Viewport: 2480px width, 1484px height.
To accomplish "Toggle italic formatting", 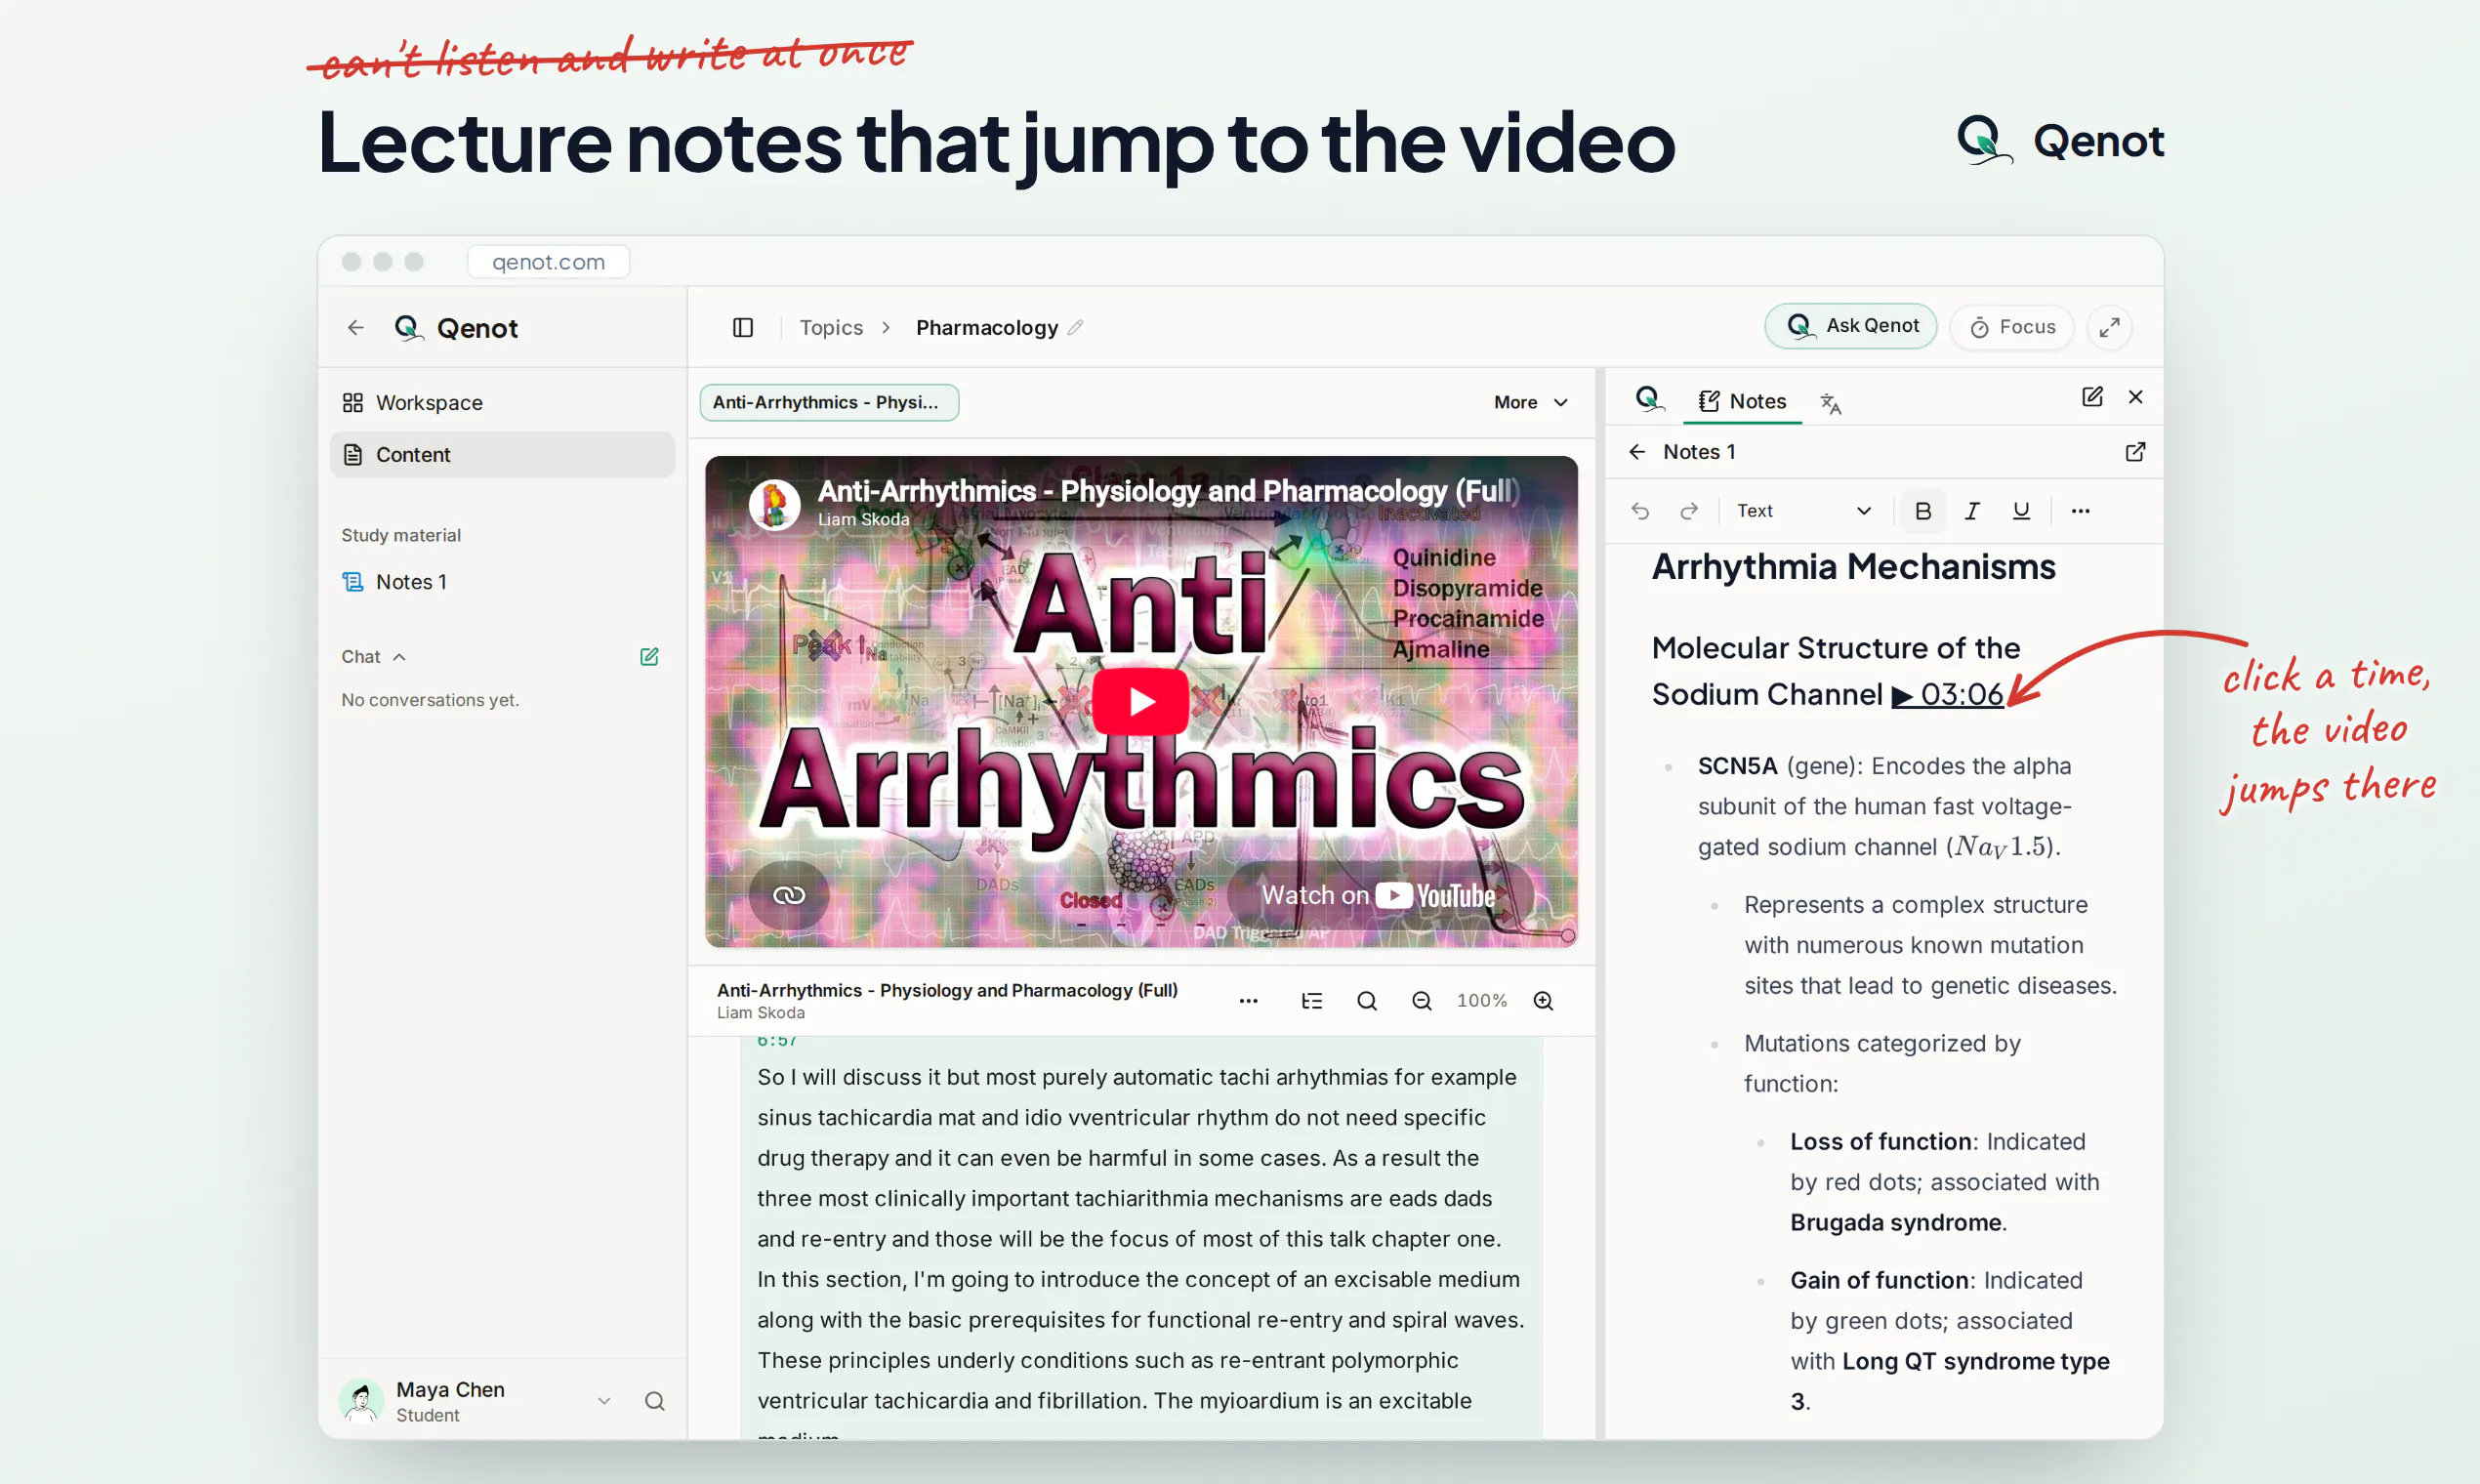I will tap(1972, 511).
